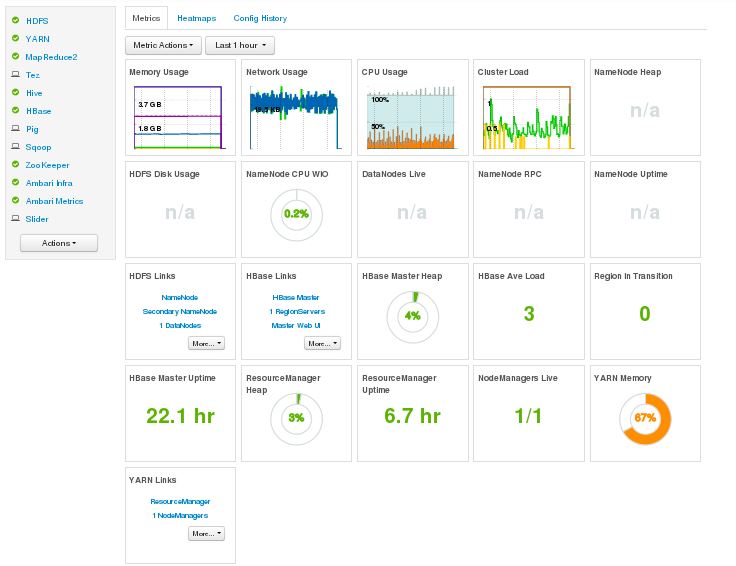
Task: Click the status icon beside ZooKeeper
Action: 15,165
